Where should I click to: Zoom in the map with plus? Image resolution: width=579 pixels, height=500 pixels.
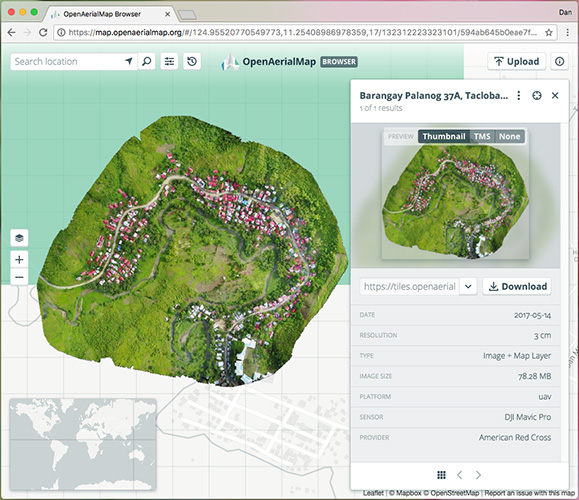pos(19,260)
